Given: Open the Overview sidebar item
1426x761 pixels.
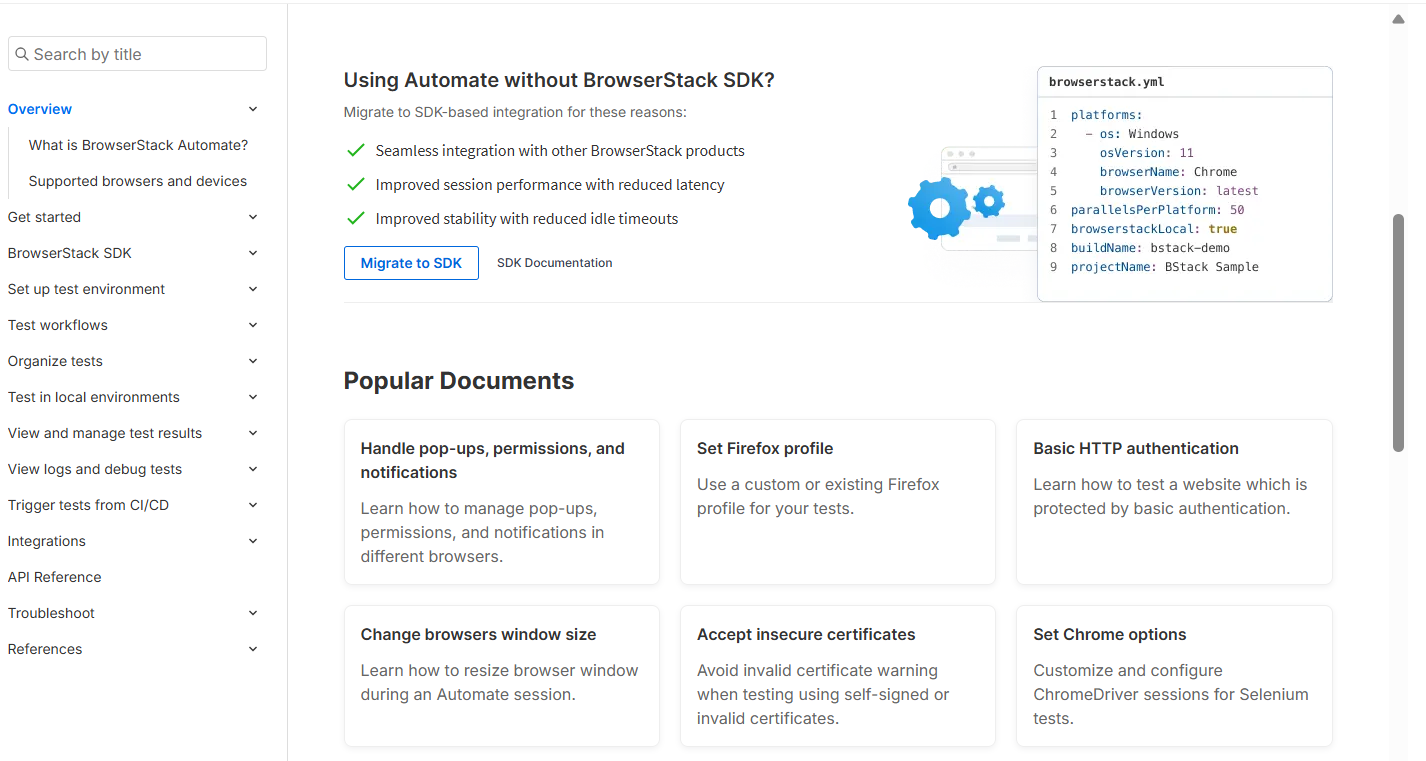Looking at the screenshot, I should (40, 109).
